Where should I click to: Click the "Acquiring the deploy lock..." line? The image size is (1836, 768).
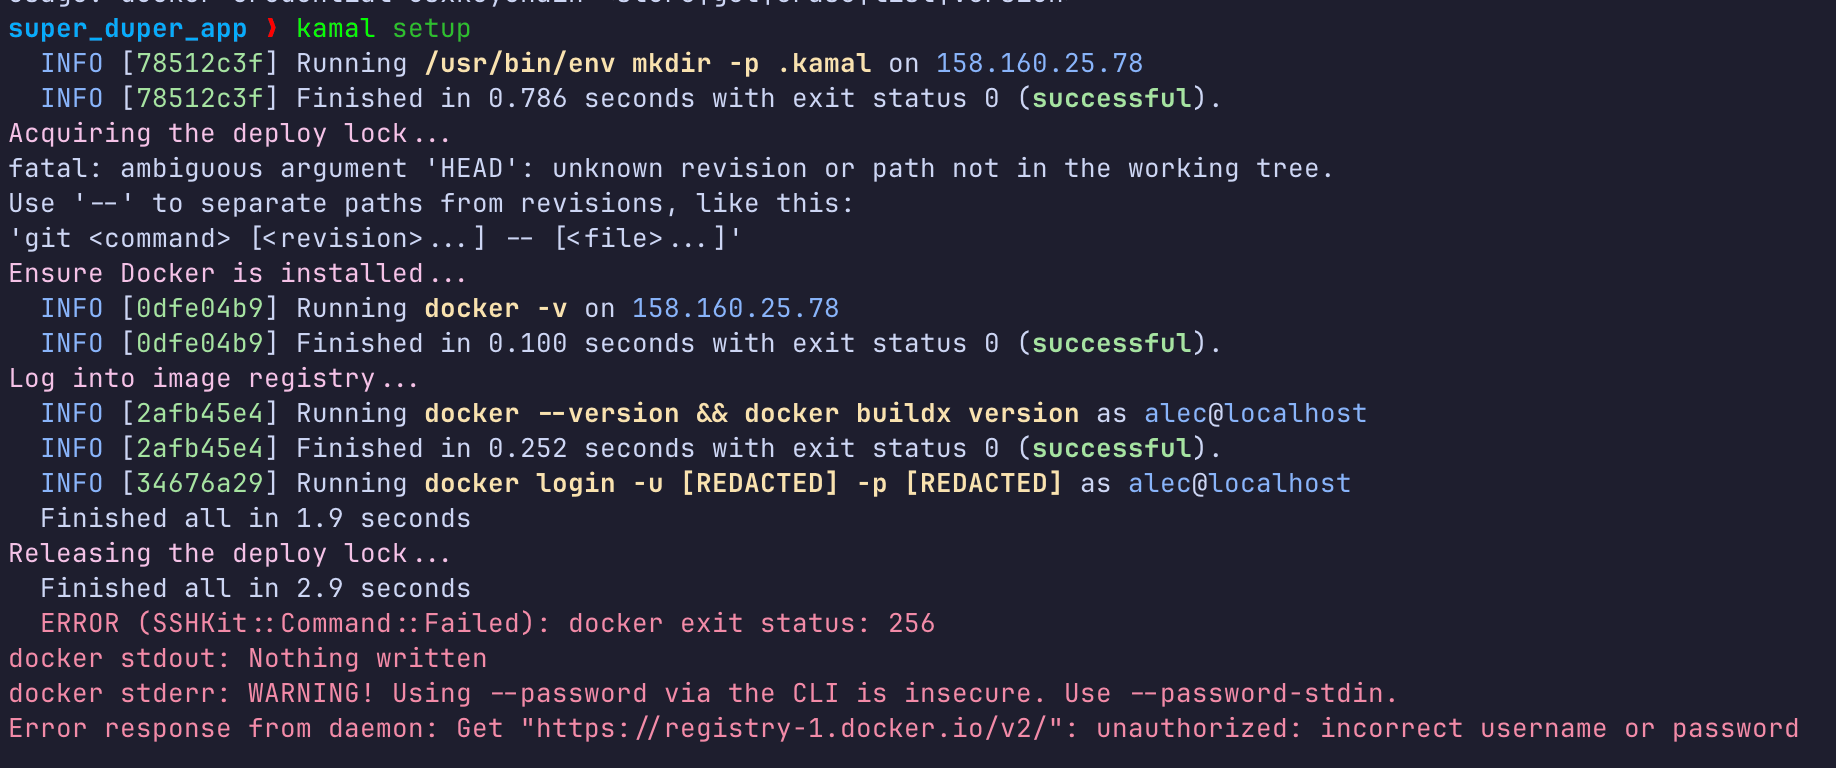tap(229, 134)
